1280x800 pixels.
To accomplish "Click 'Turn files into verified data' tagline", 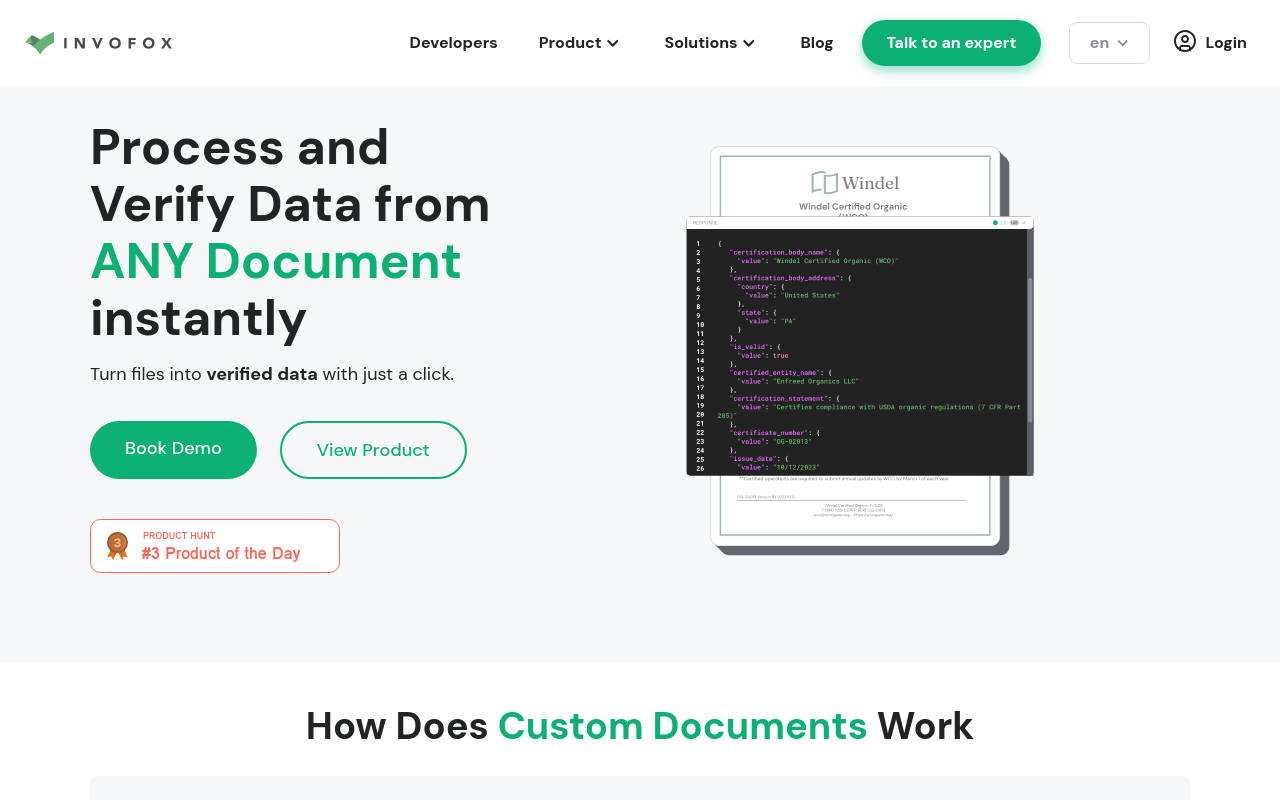I will click(x=272, y=374).
